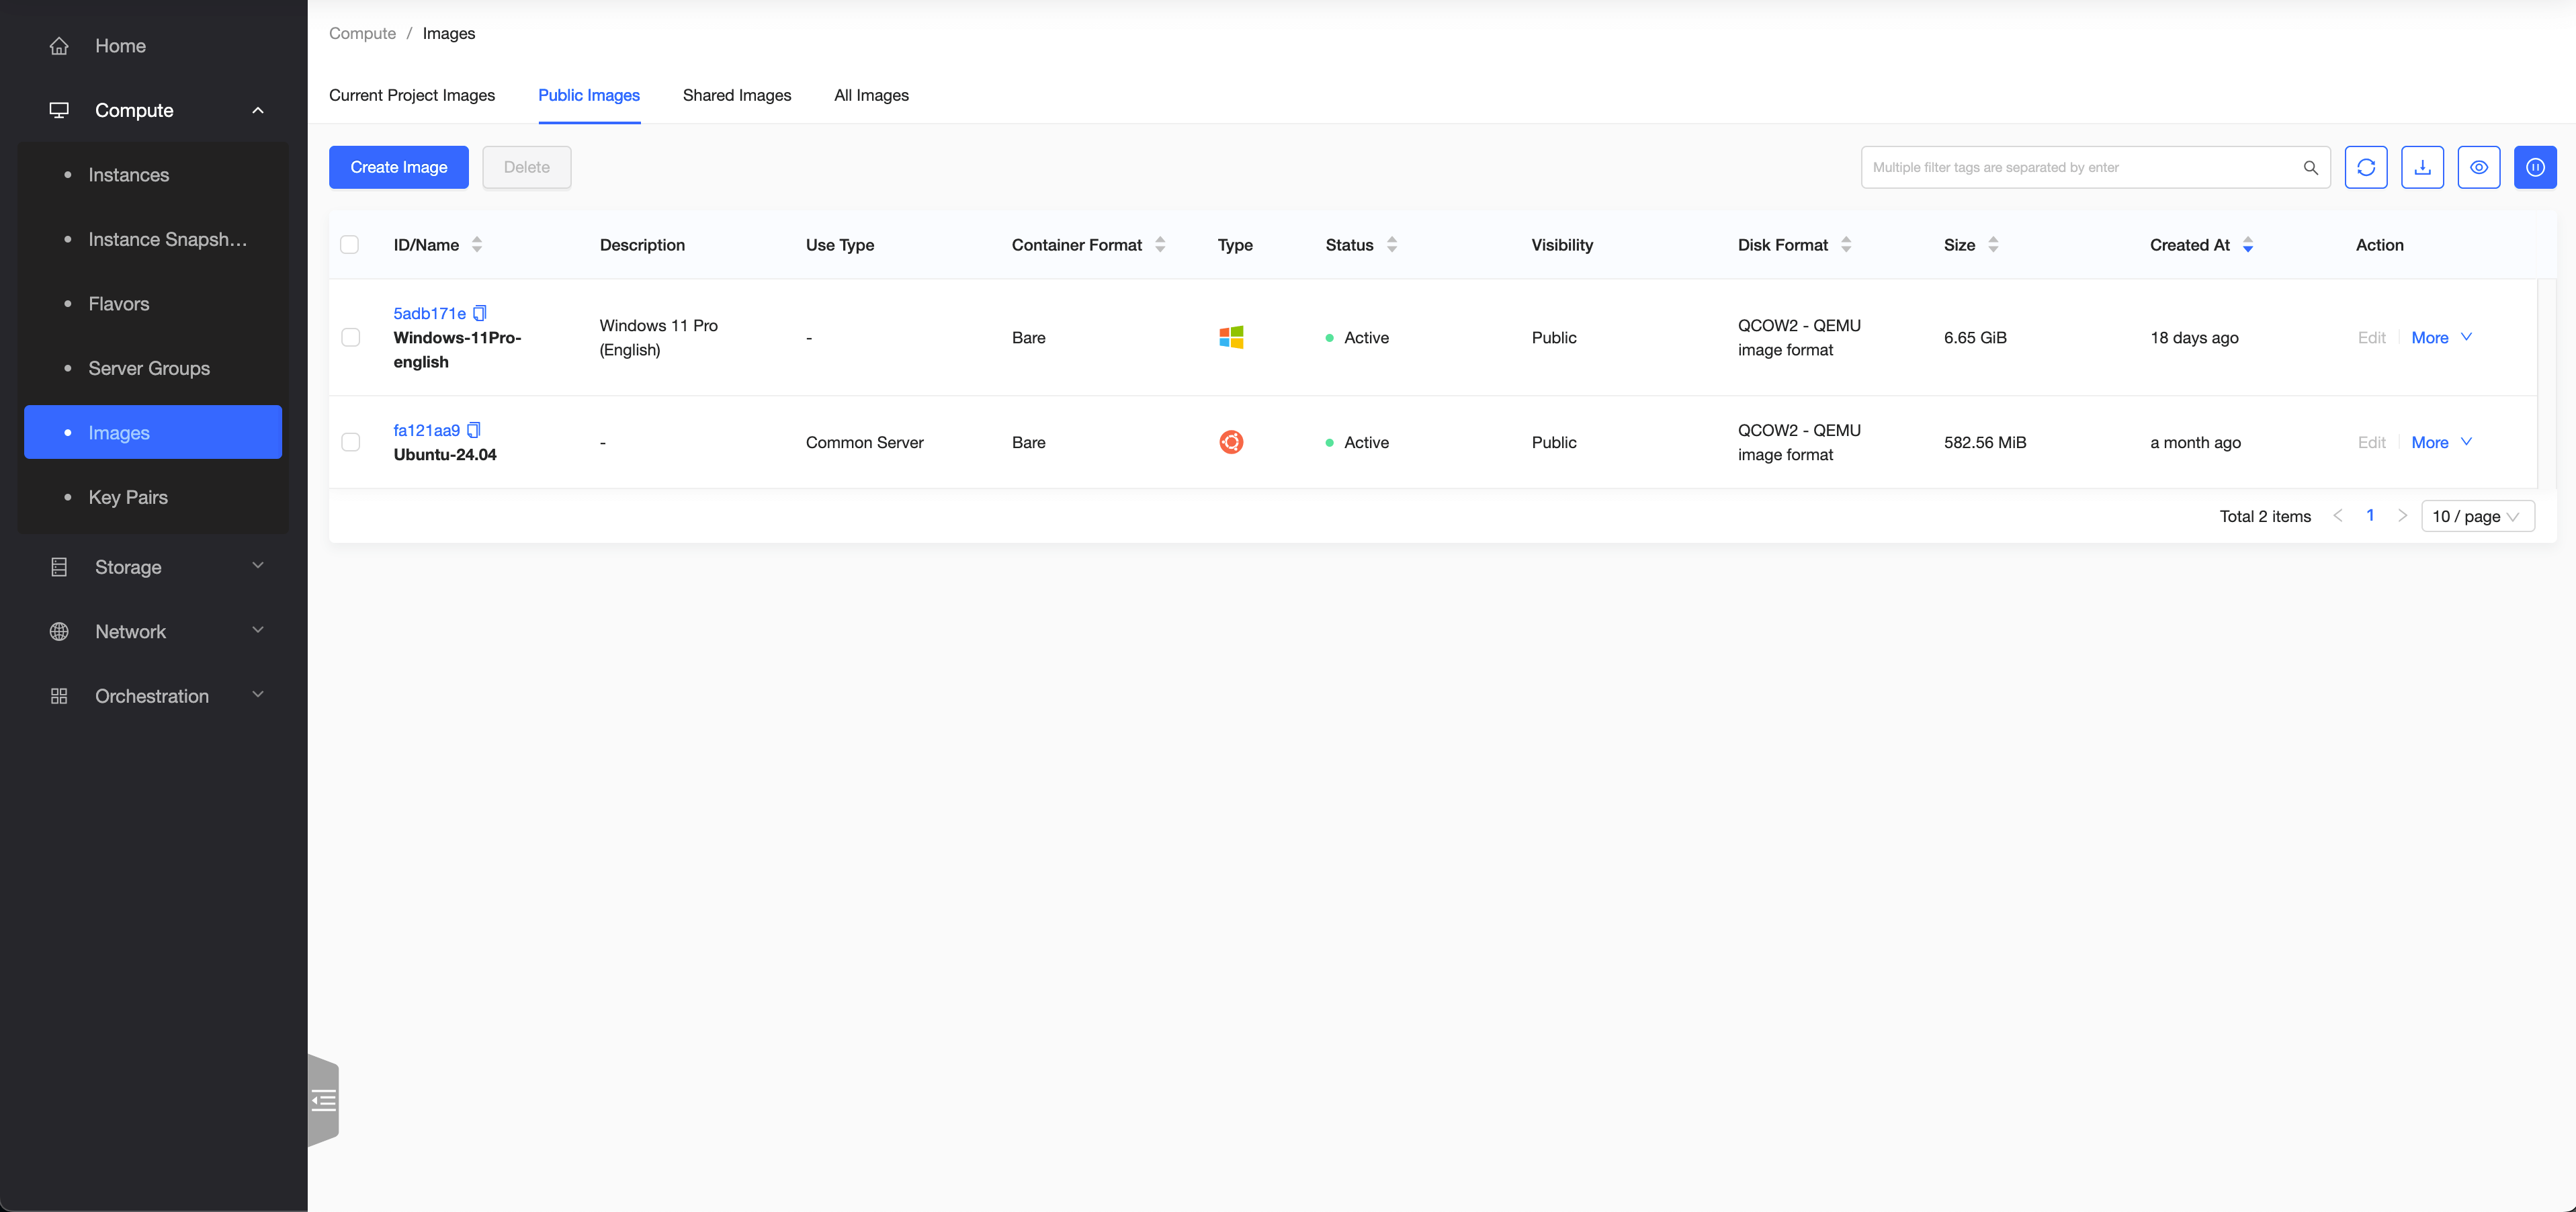Tick the Ubuntu-24.04 row checkbox
The width and height of the screenshot is (2576, 1212).
(351, 442)
